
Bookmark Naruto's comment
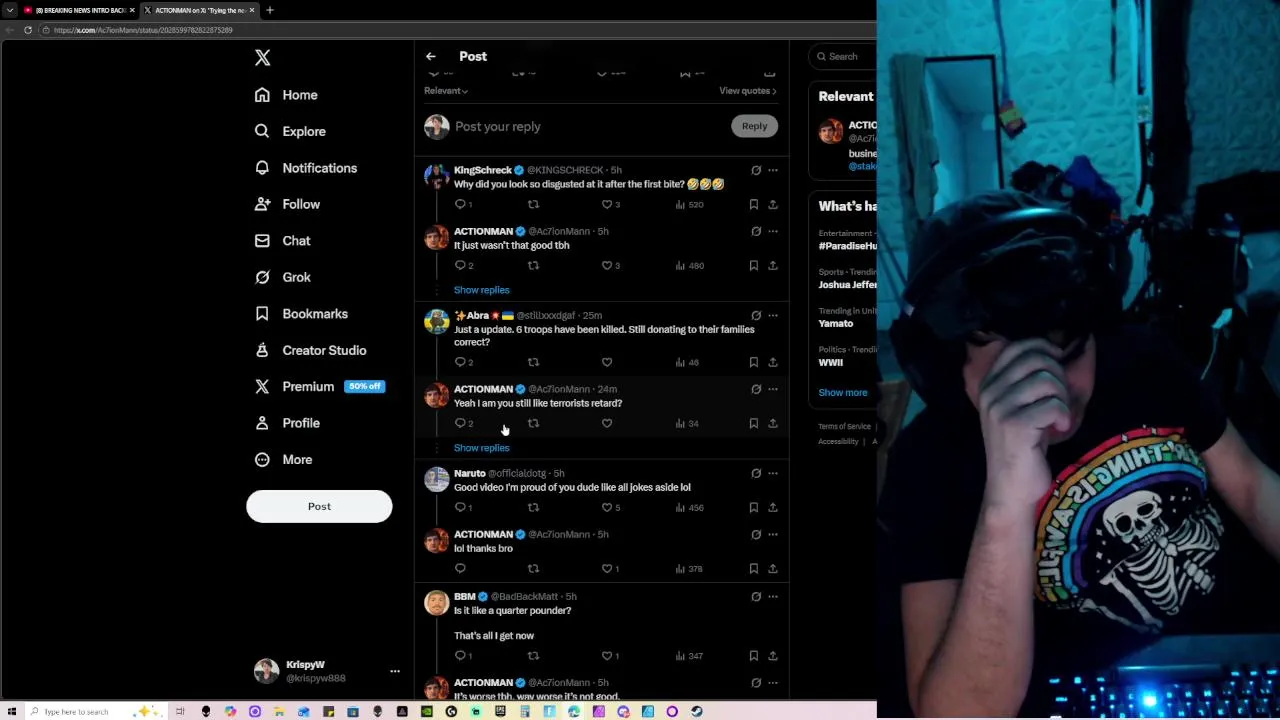754,507
